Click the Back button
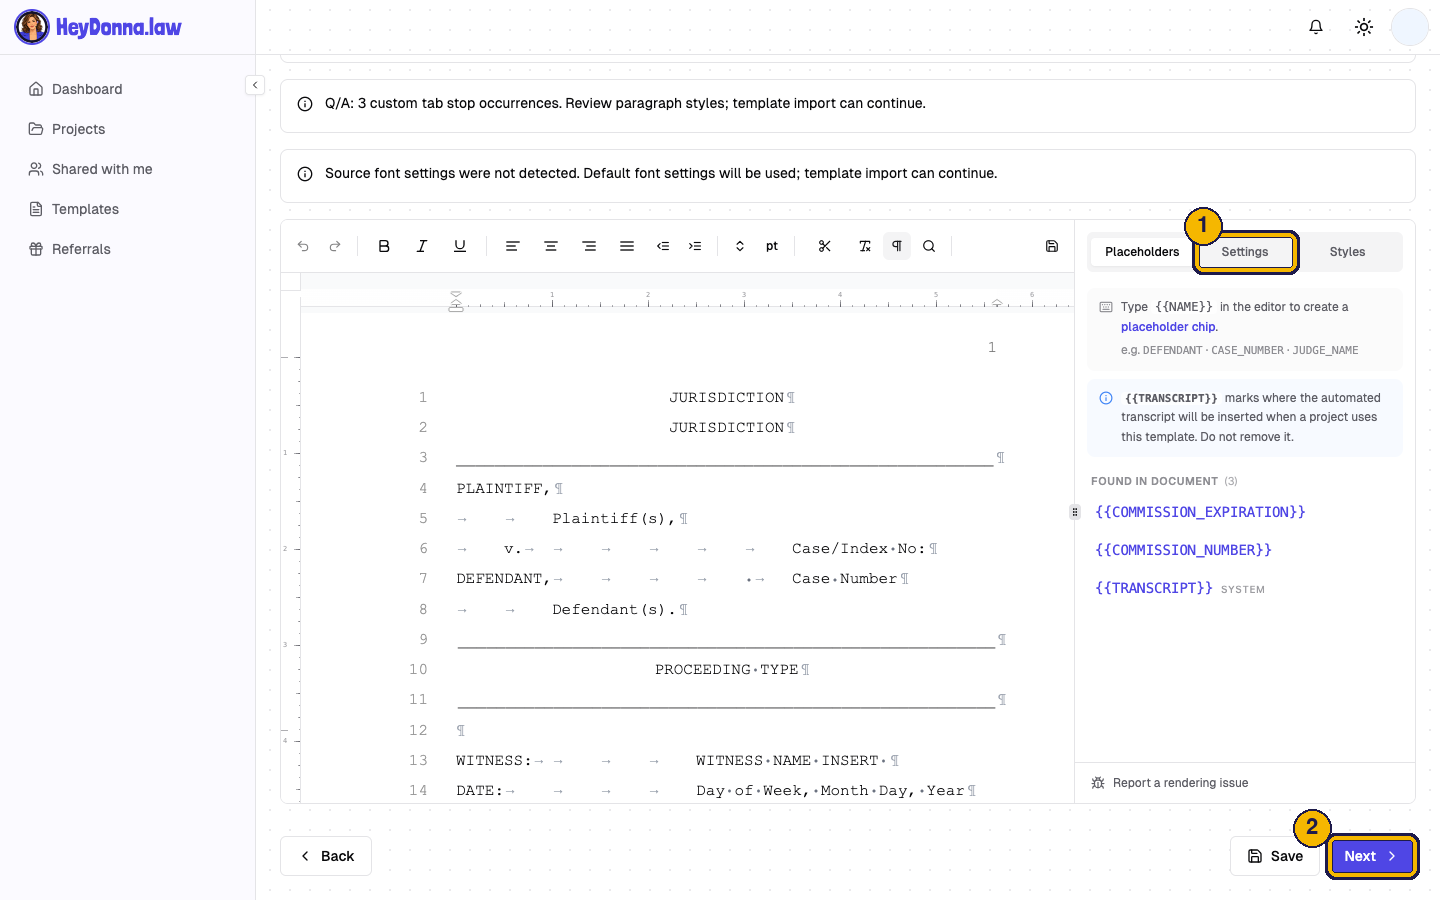This screenshot has height=900, width=1440. (x=326, y=856)
